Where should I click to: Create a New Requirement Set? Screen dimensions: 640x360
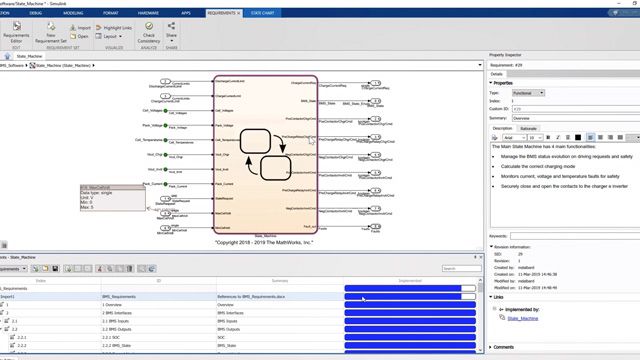click(x=51, y=33)
